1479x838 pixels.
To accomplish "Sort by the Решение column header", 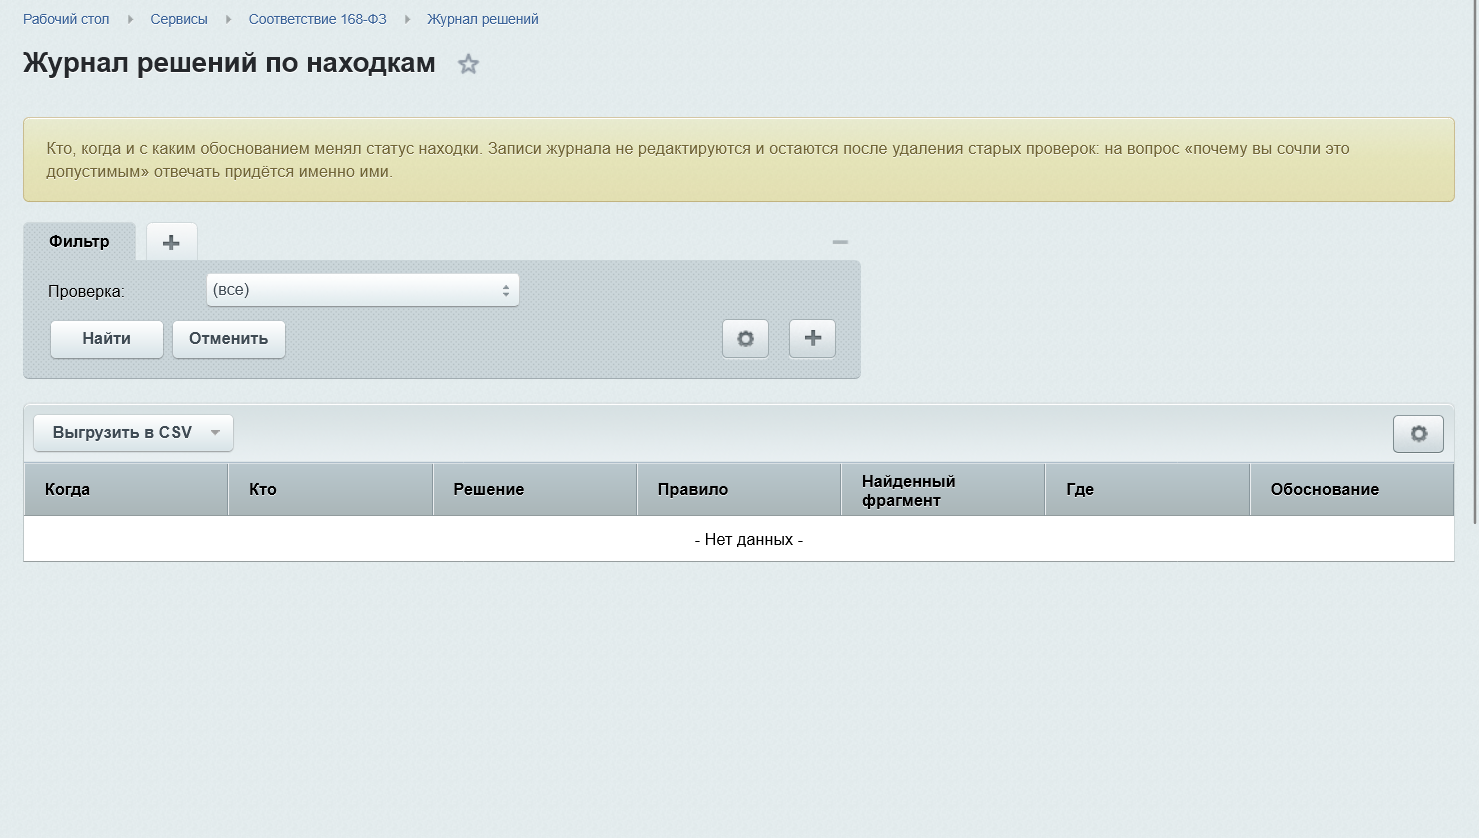I will (535, 490).
